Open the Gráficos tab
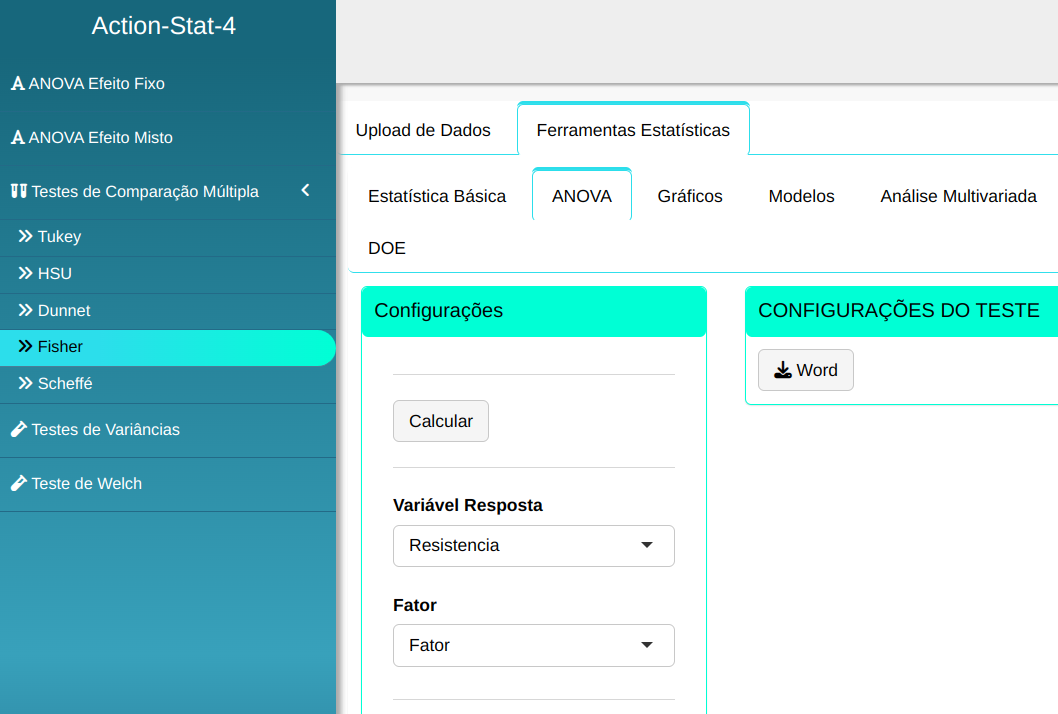This screenshot has width=1058, height=714. (690, 197)
